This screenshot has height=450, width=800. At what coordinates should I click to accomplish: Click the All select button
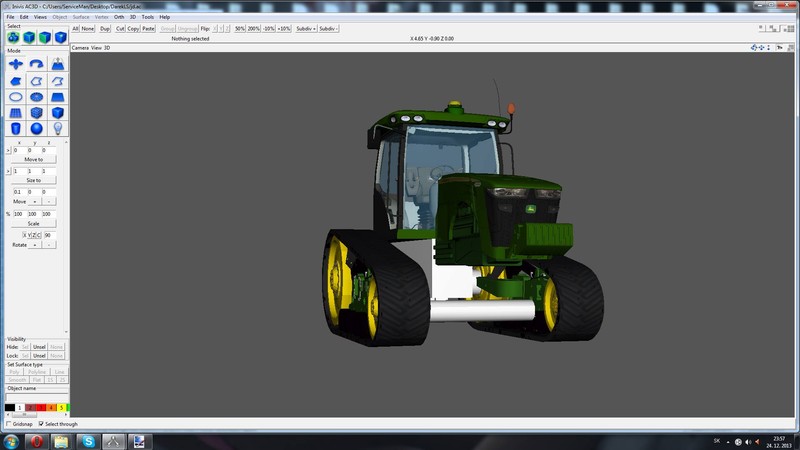[x=76, y=29]
